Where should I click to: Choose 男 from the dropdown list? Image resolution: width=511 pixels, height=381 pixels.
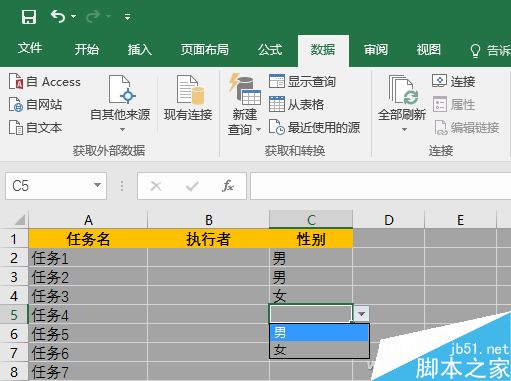(x=319, y=332)
